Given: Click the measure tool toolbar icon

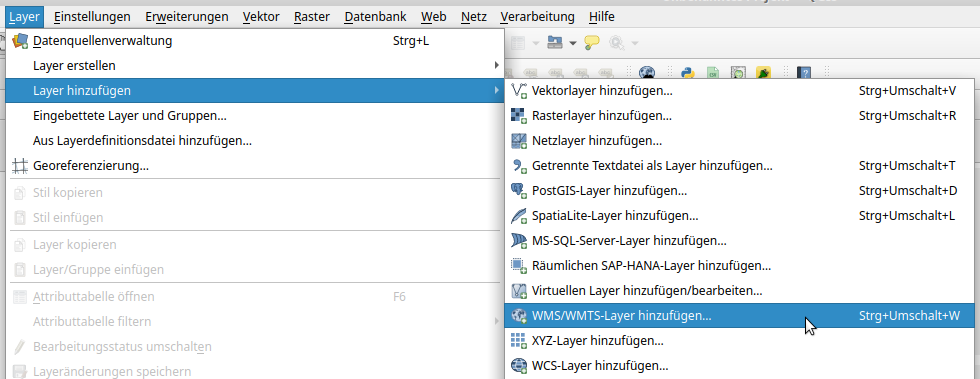Looking at the screenshot, I should click(x=554, y=43).
